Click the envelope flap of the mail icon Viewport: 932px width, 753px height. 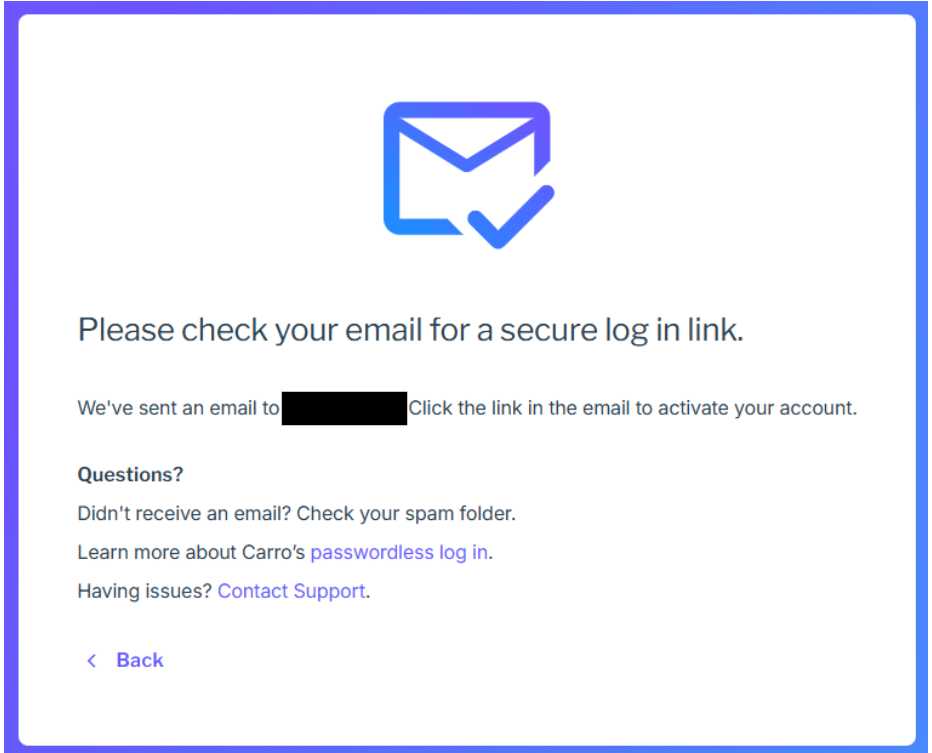pyautogui.click(x=466, y=140)
